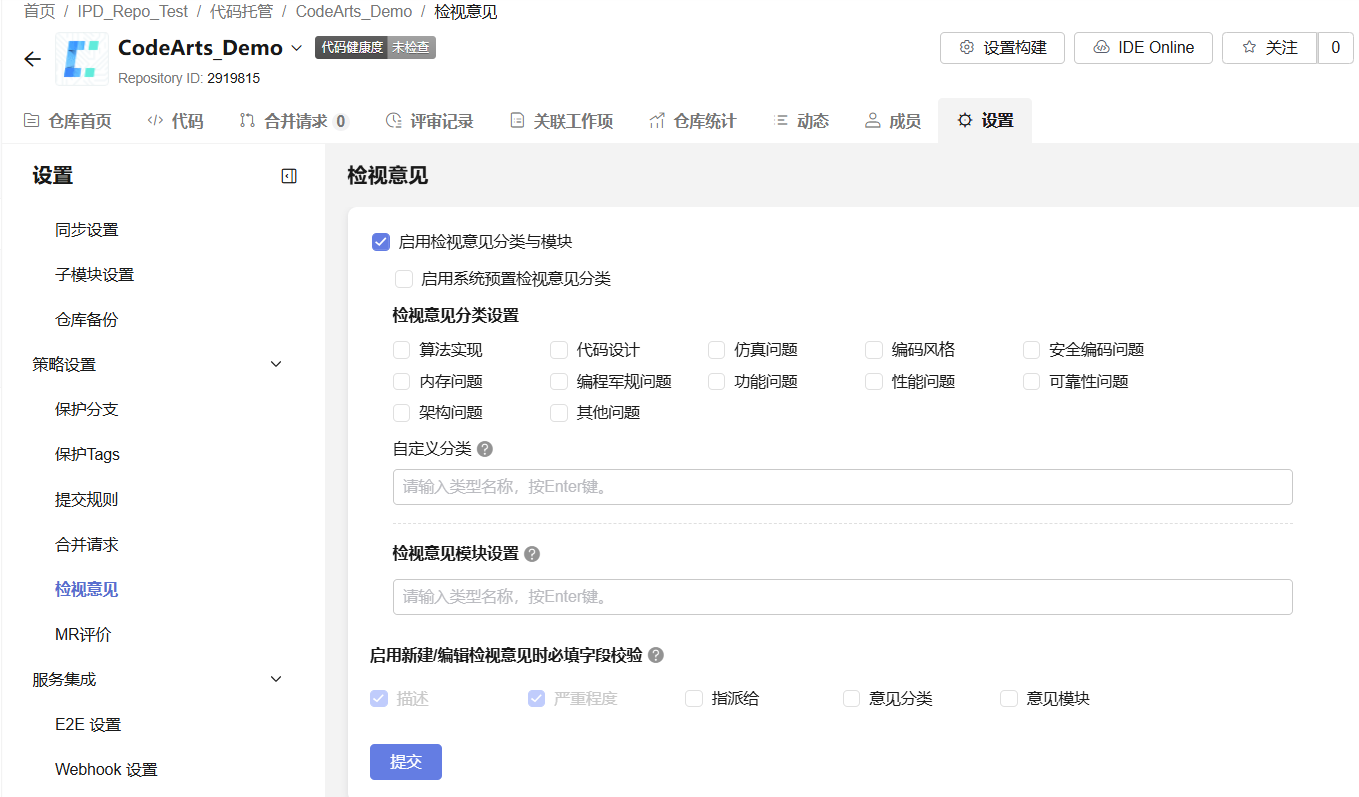Click the 关注 star button
Viewport: 1359px width, 797px height.
[x=1270, y=48]
